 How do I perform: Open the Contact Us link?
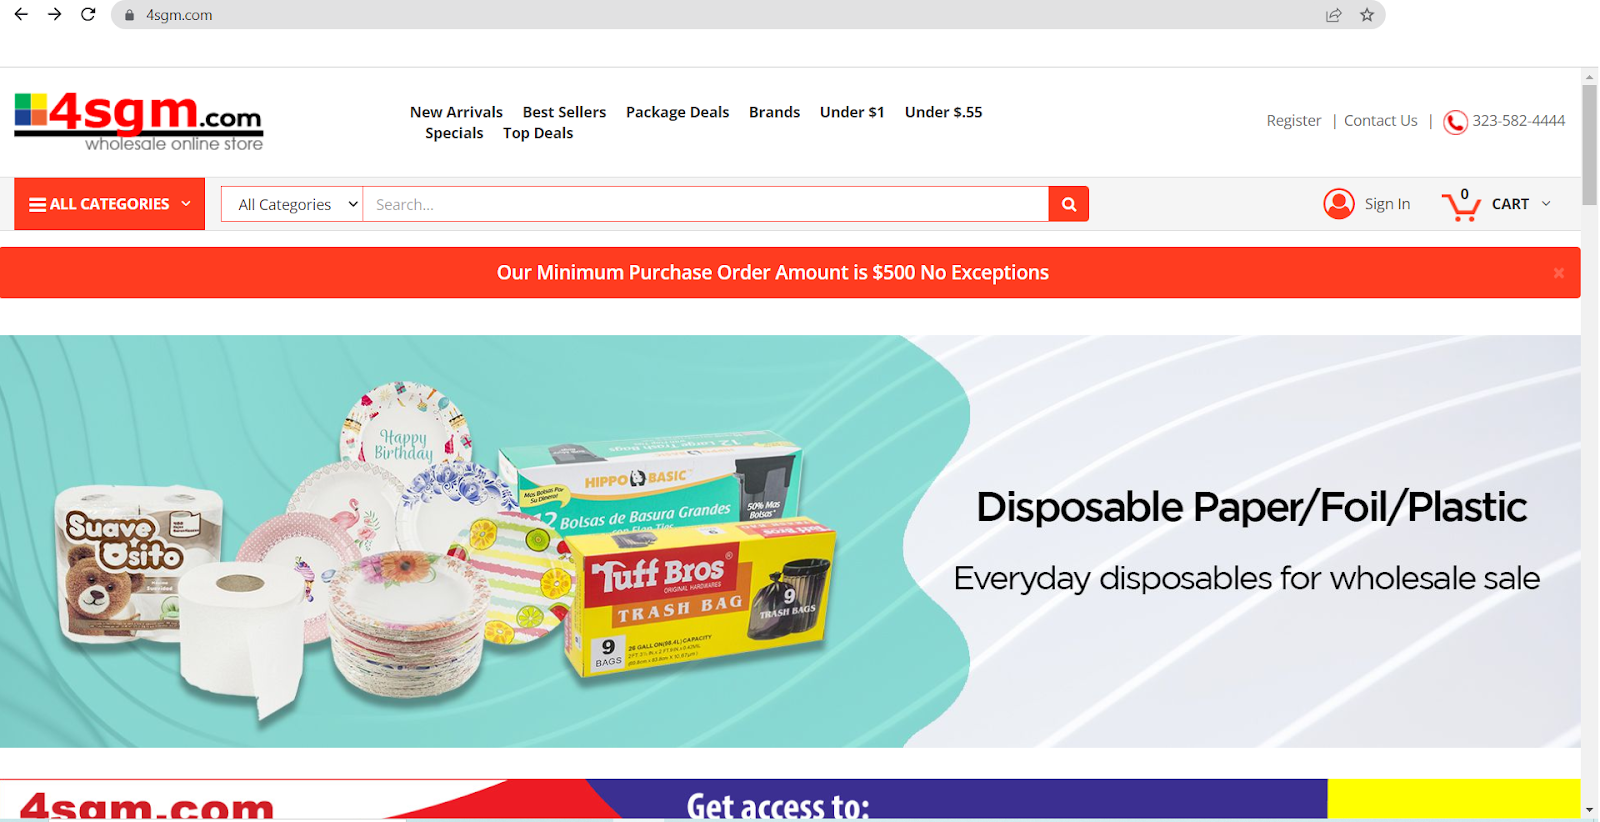(x=1380, y=121)
